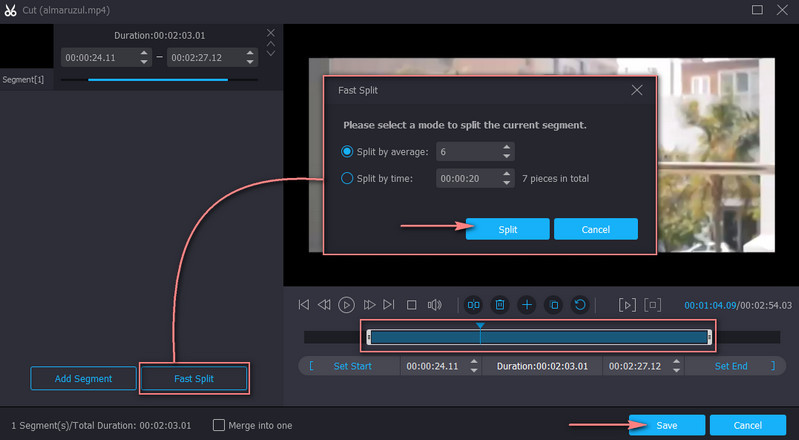799x440 pixels.
Task: Add a segment with the plus icon
Action: [526, 305]
